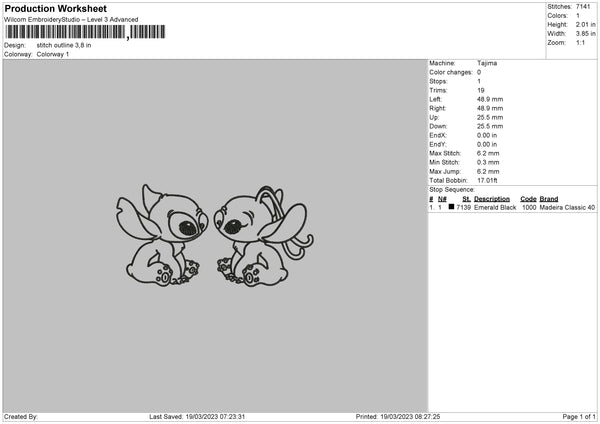Click the 'Created By:' footer label
The image size is (600, 424).
click(21, 417)
